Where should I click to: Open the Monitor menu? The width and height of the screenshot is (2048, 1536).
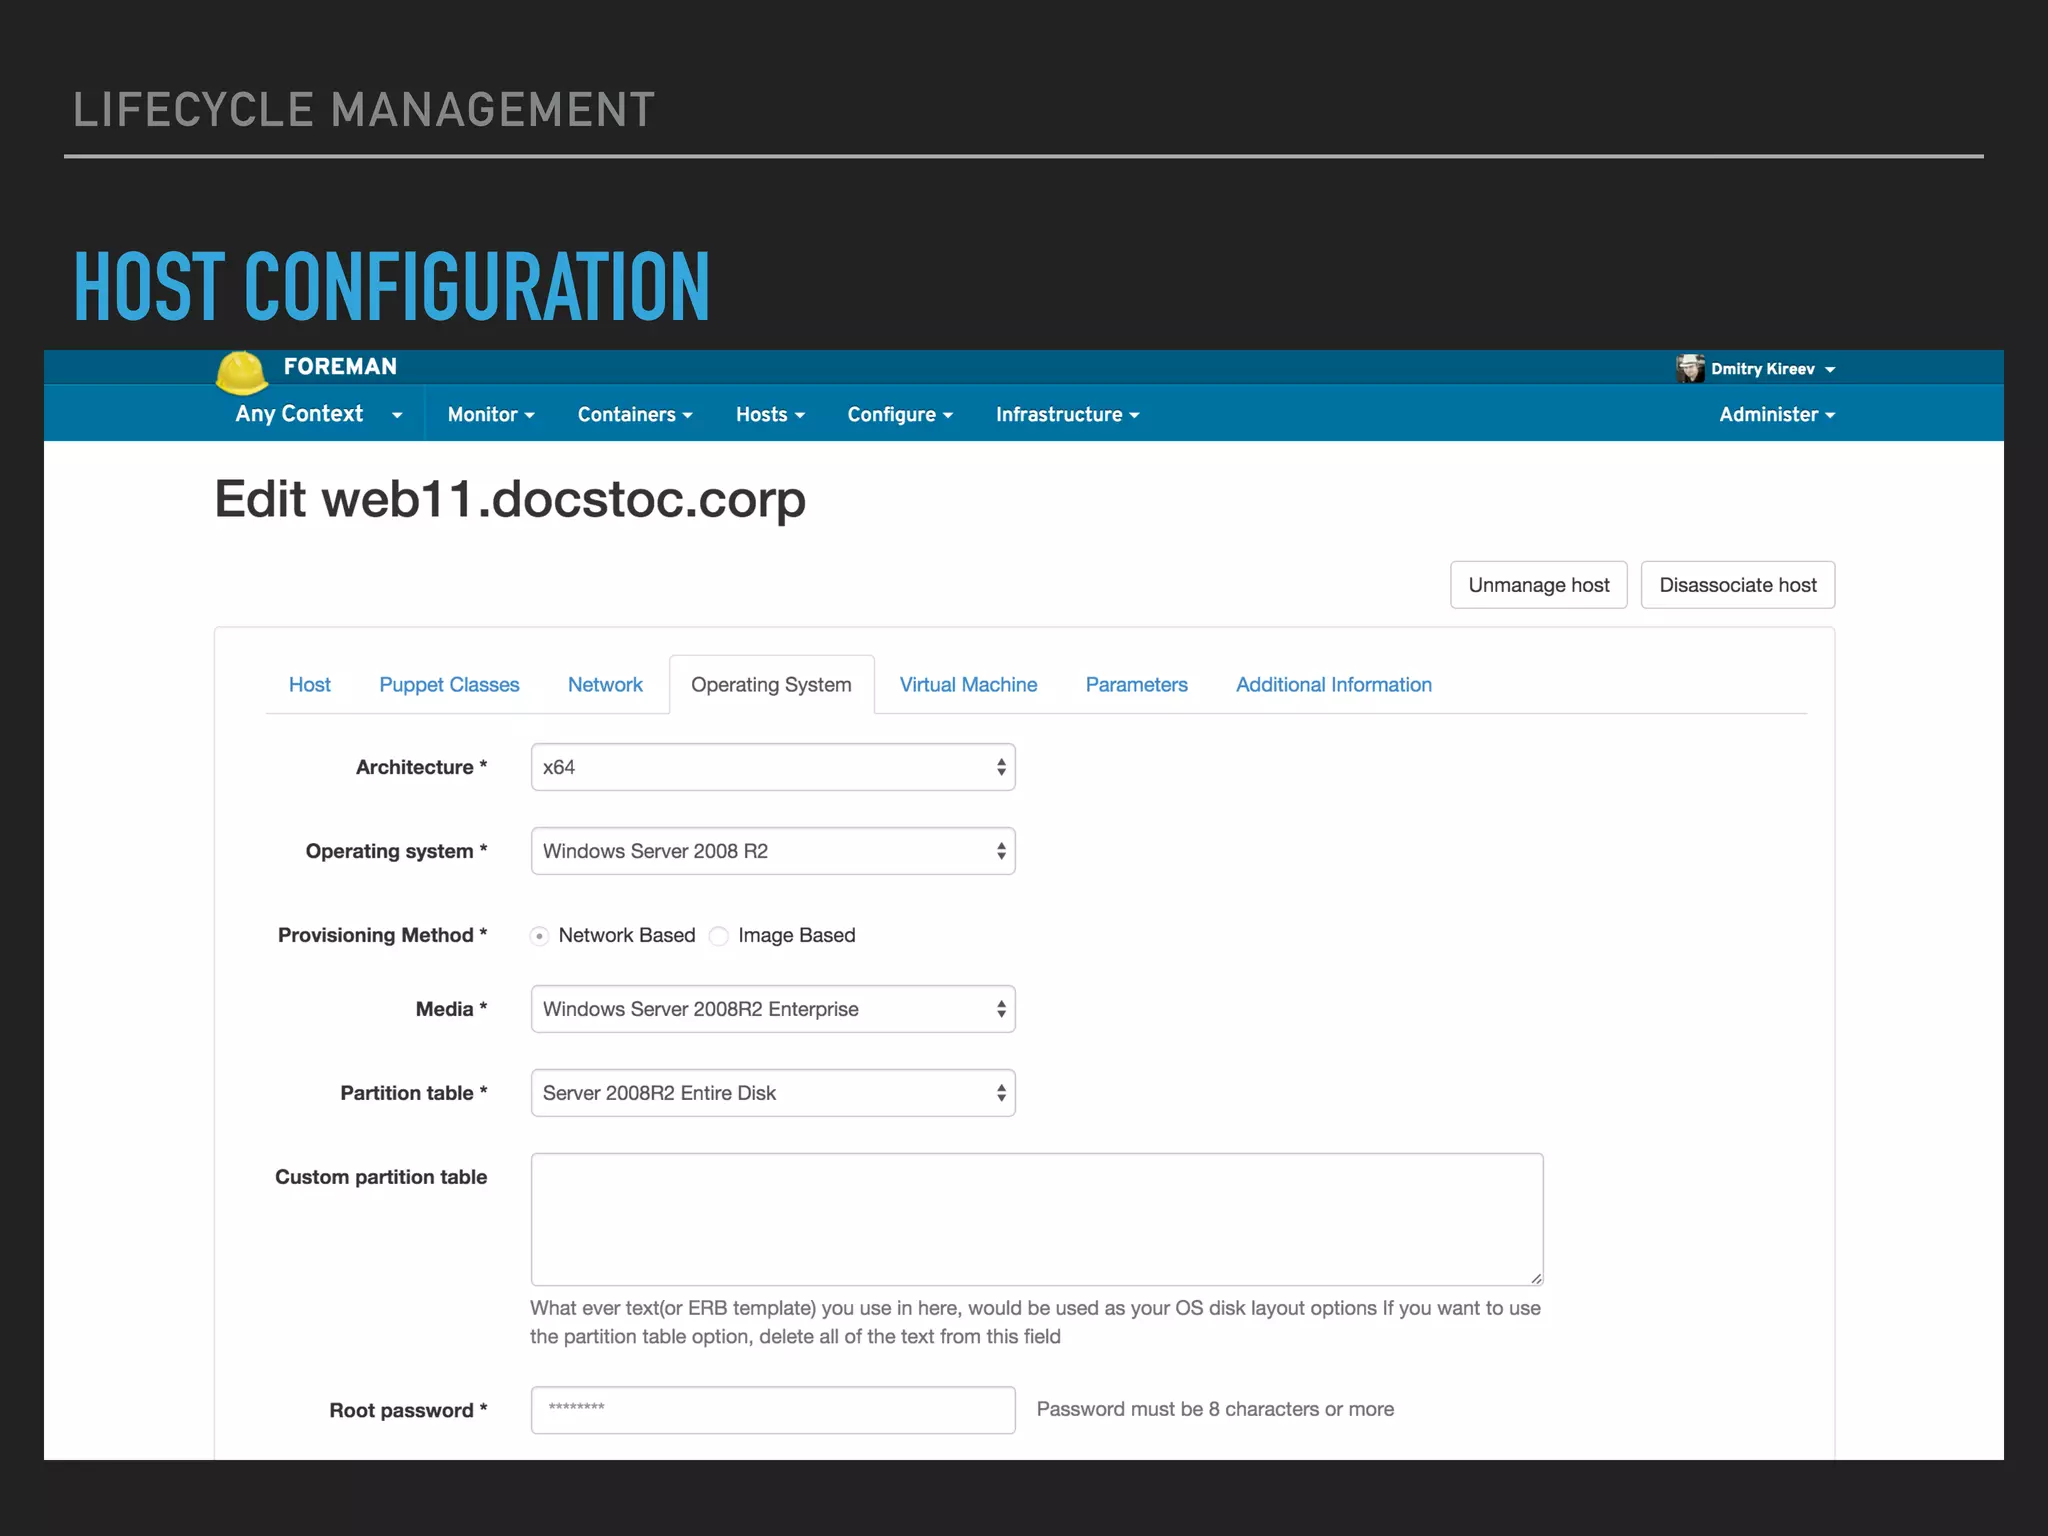tap(491, 414)
